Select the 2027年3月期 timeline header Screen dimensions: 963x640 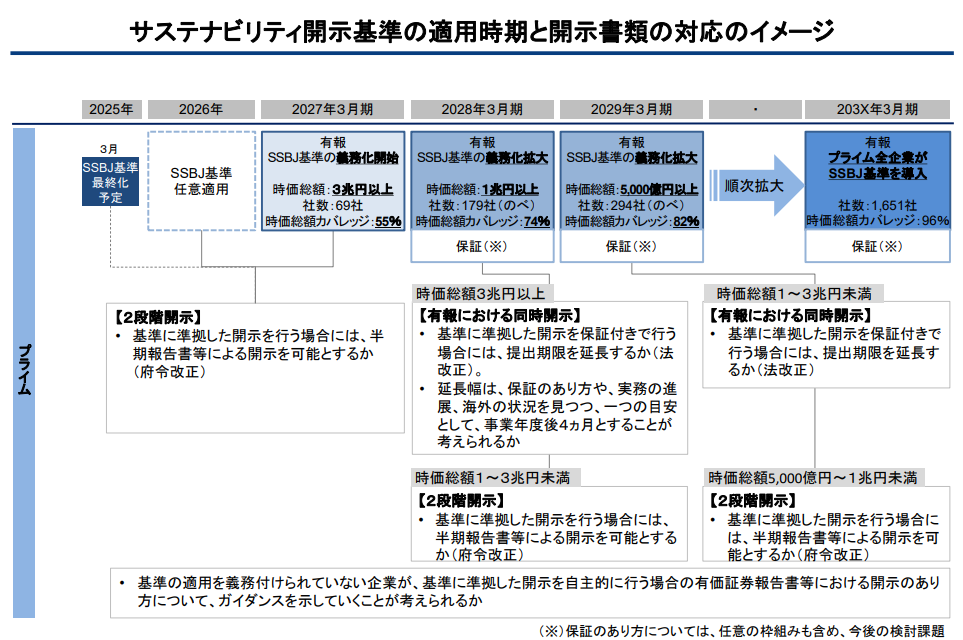(x=332, y=109)
